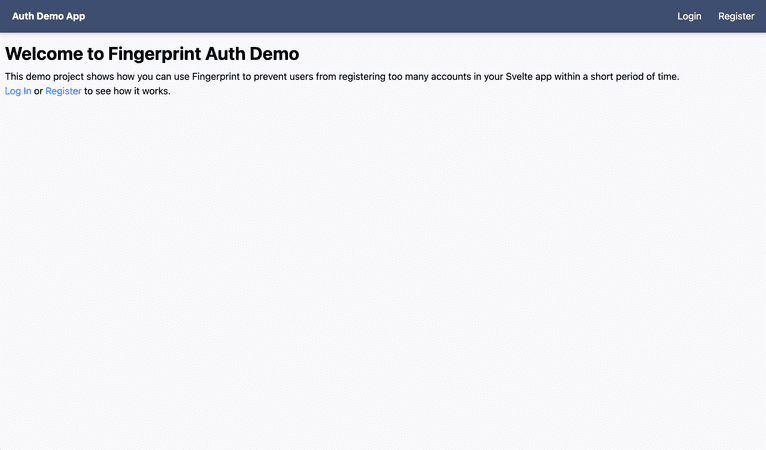Click the word Fingerprint in the main heading
The image size is (766, 450).
click(151, 54)
